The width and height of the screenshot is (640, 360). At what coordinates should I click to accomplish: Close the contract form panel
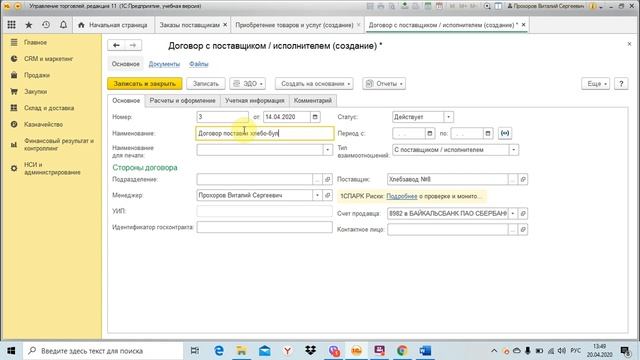pyautogui.click(x=629, y=44)
